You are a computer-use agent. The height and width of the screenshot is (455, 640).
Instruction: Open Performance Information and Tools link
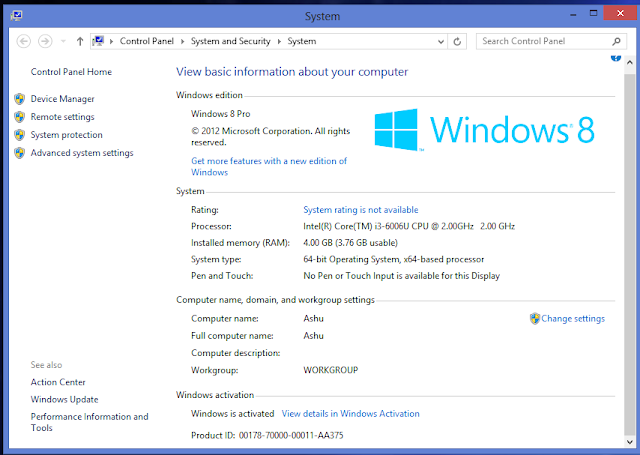tap(89, 422)
